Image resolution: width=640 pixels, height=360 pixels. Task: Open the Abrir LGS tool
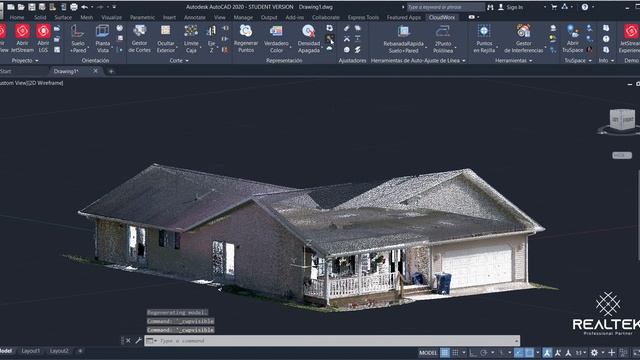[43, 38]
